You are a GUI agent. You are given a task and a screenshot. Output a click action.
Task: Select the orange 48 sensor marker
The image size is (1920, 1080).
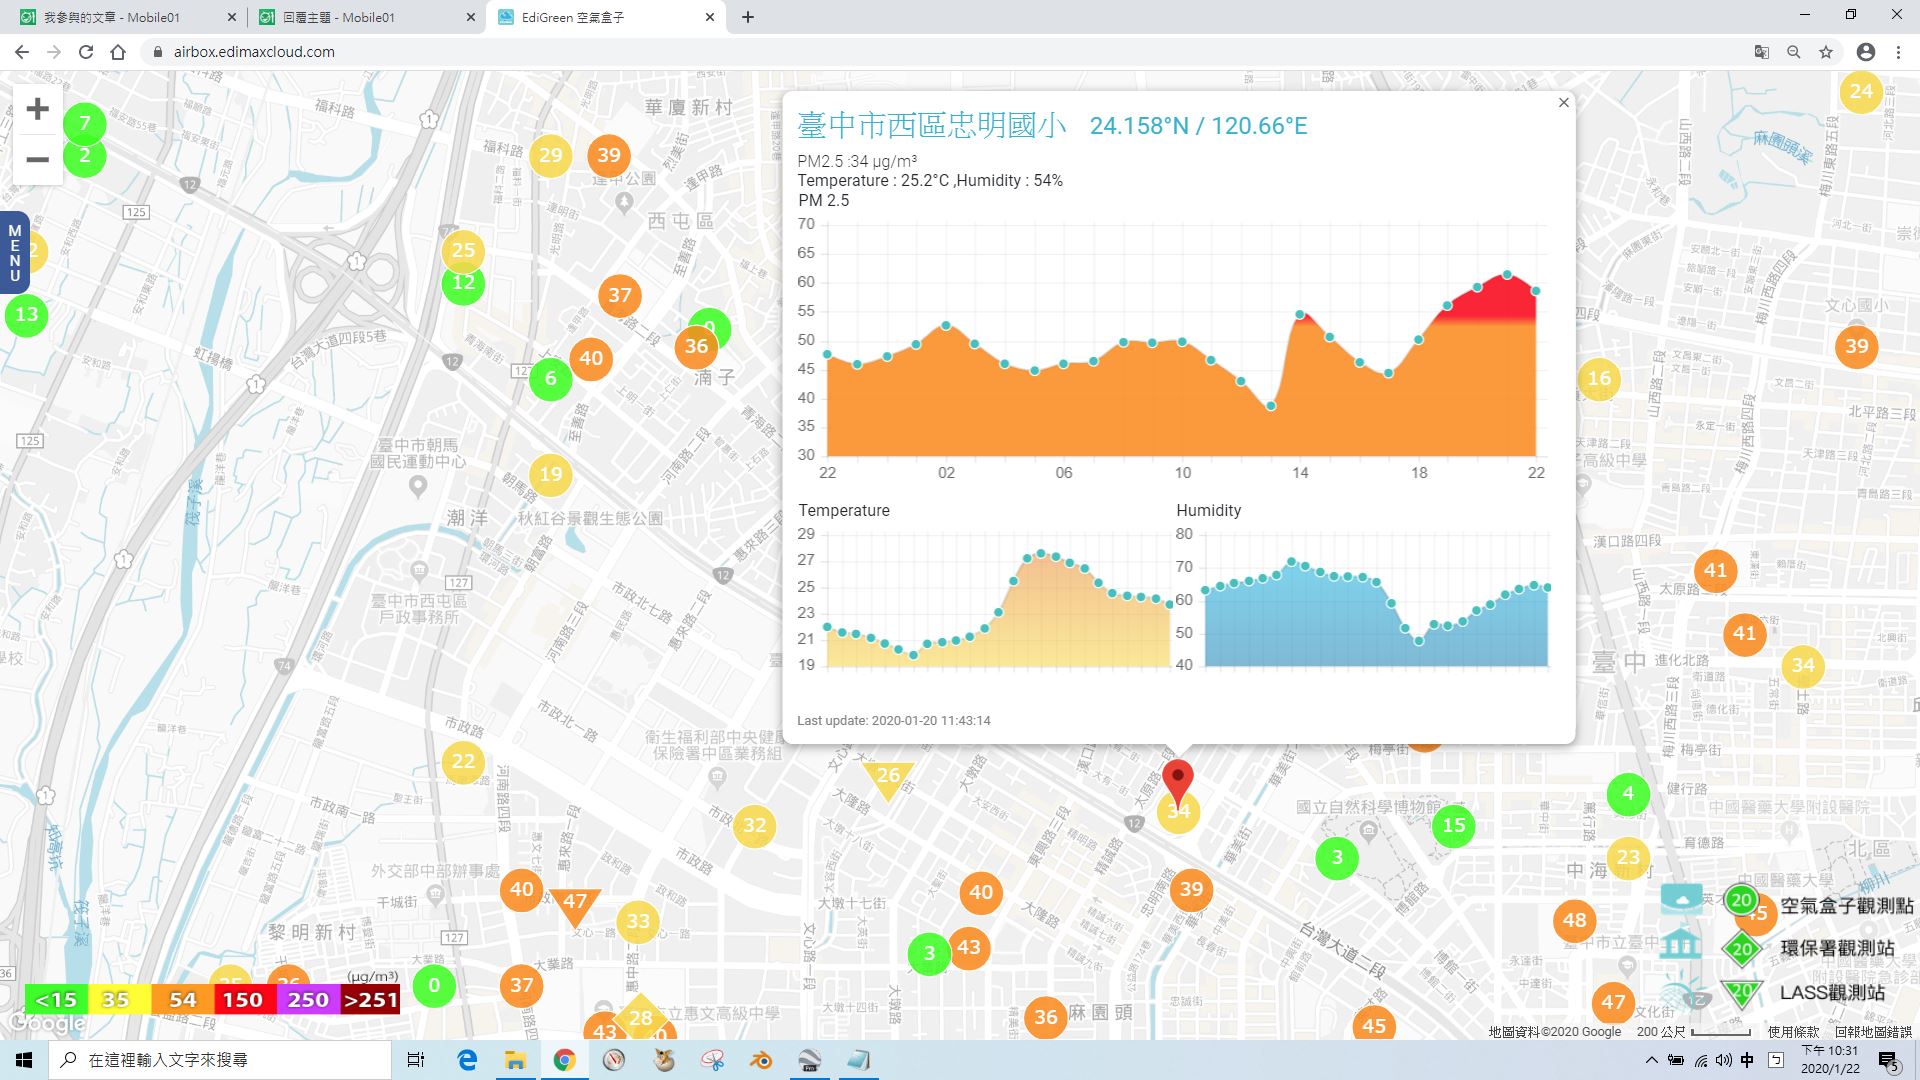click(x=1575, y=921)
